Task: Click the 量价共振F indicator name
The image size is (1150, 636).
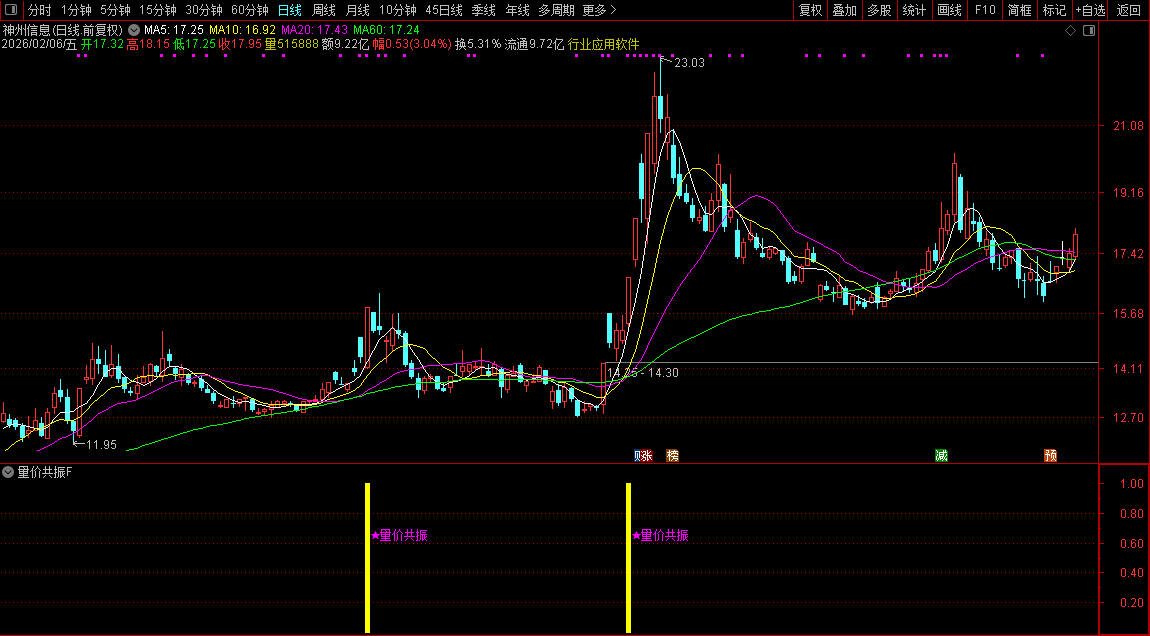Action: [45, 472]
